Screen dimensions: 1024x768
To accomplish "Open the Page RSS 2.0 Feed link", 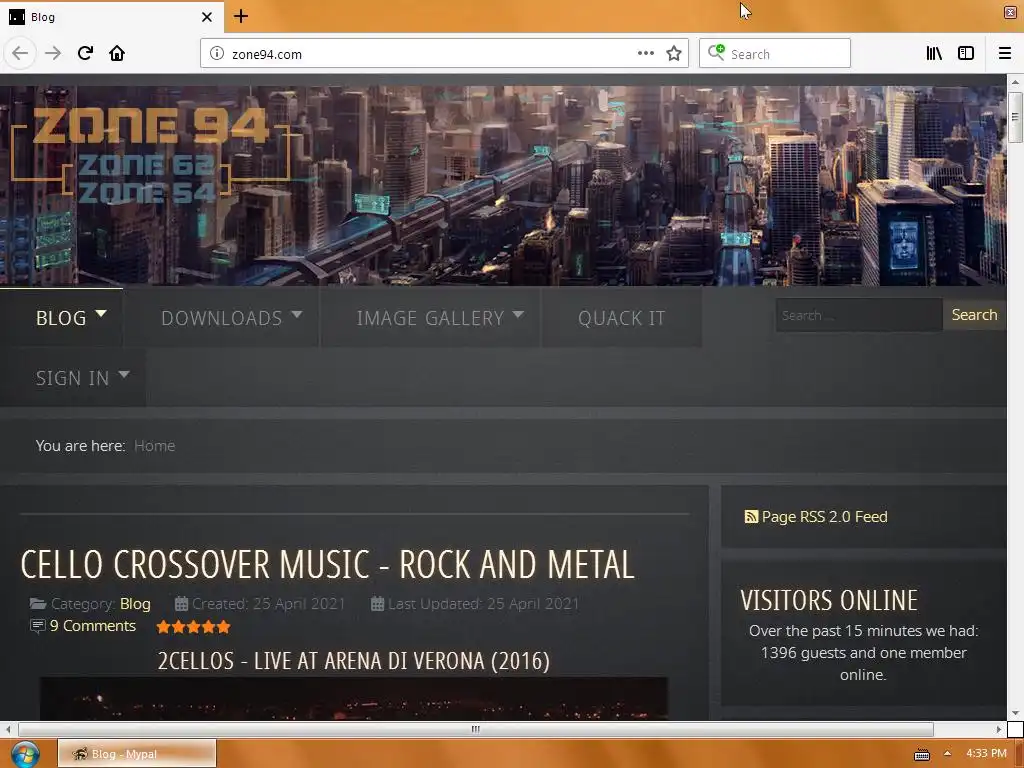I will pos(824,517).
